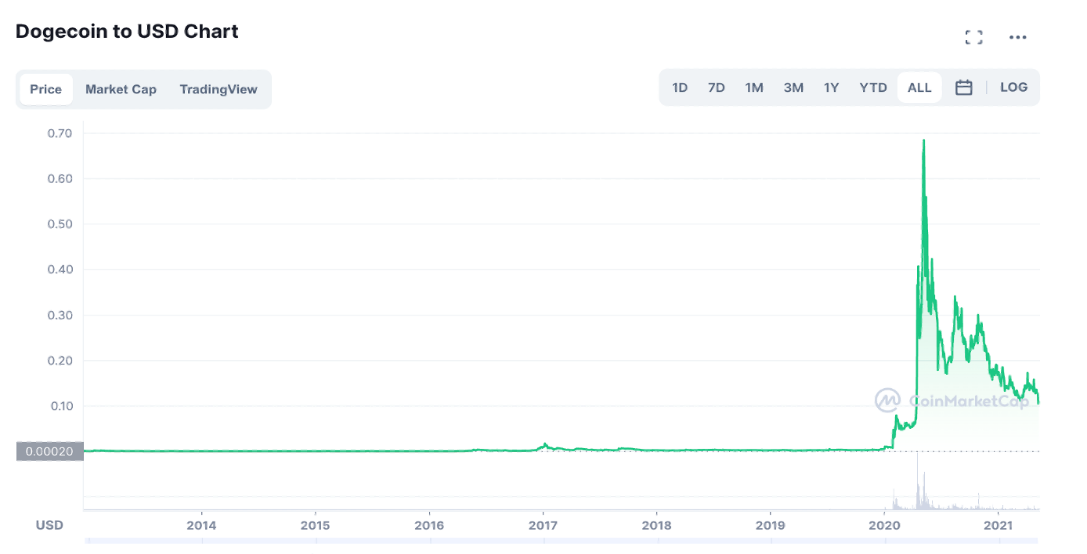1087x554 pixels.
Task: Select the 3M time range
Action: 793,87
